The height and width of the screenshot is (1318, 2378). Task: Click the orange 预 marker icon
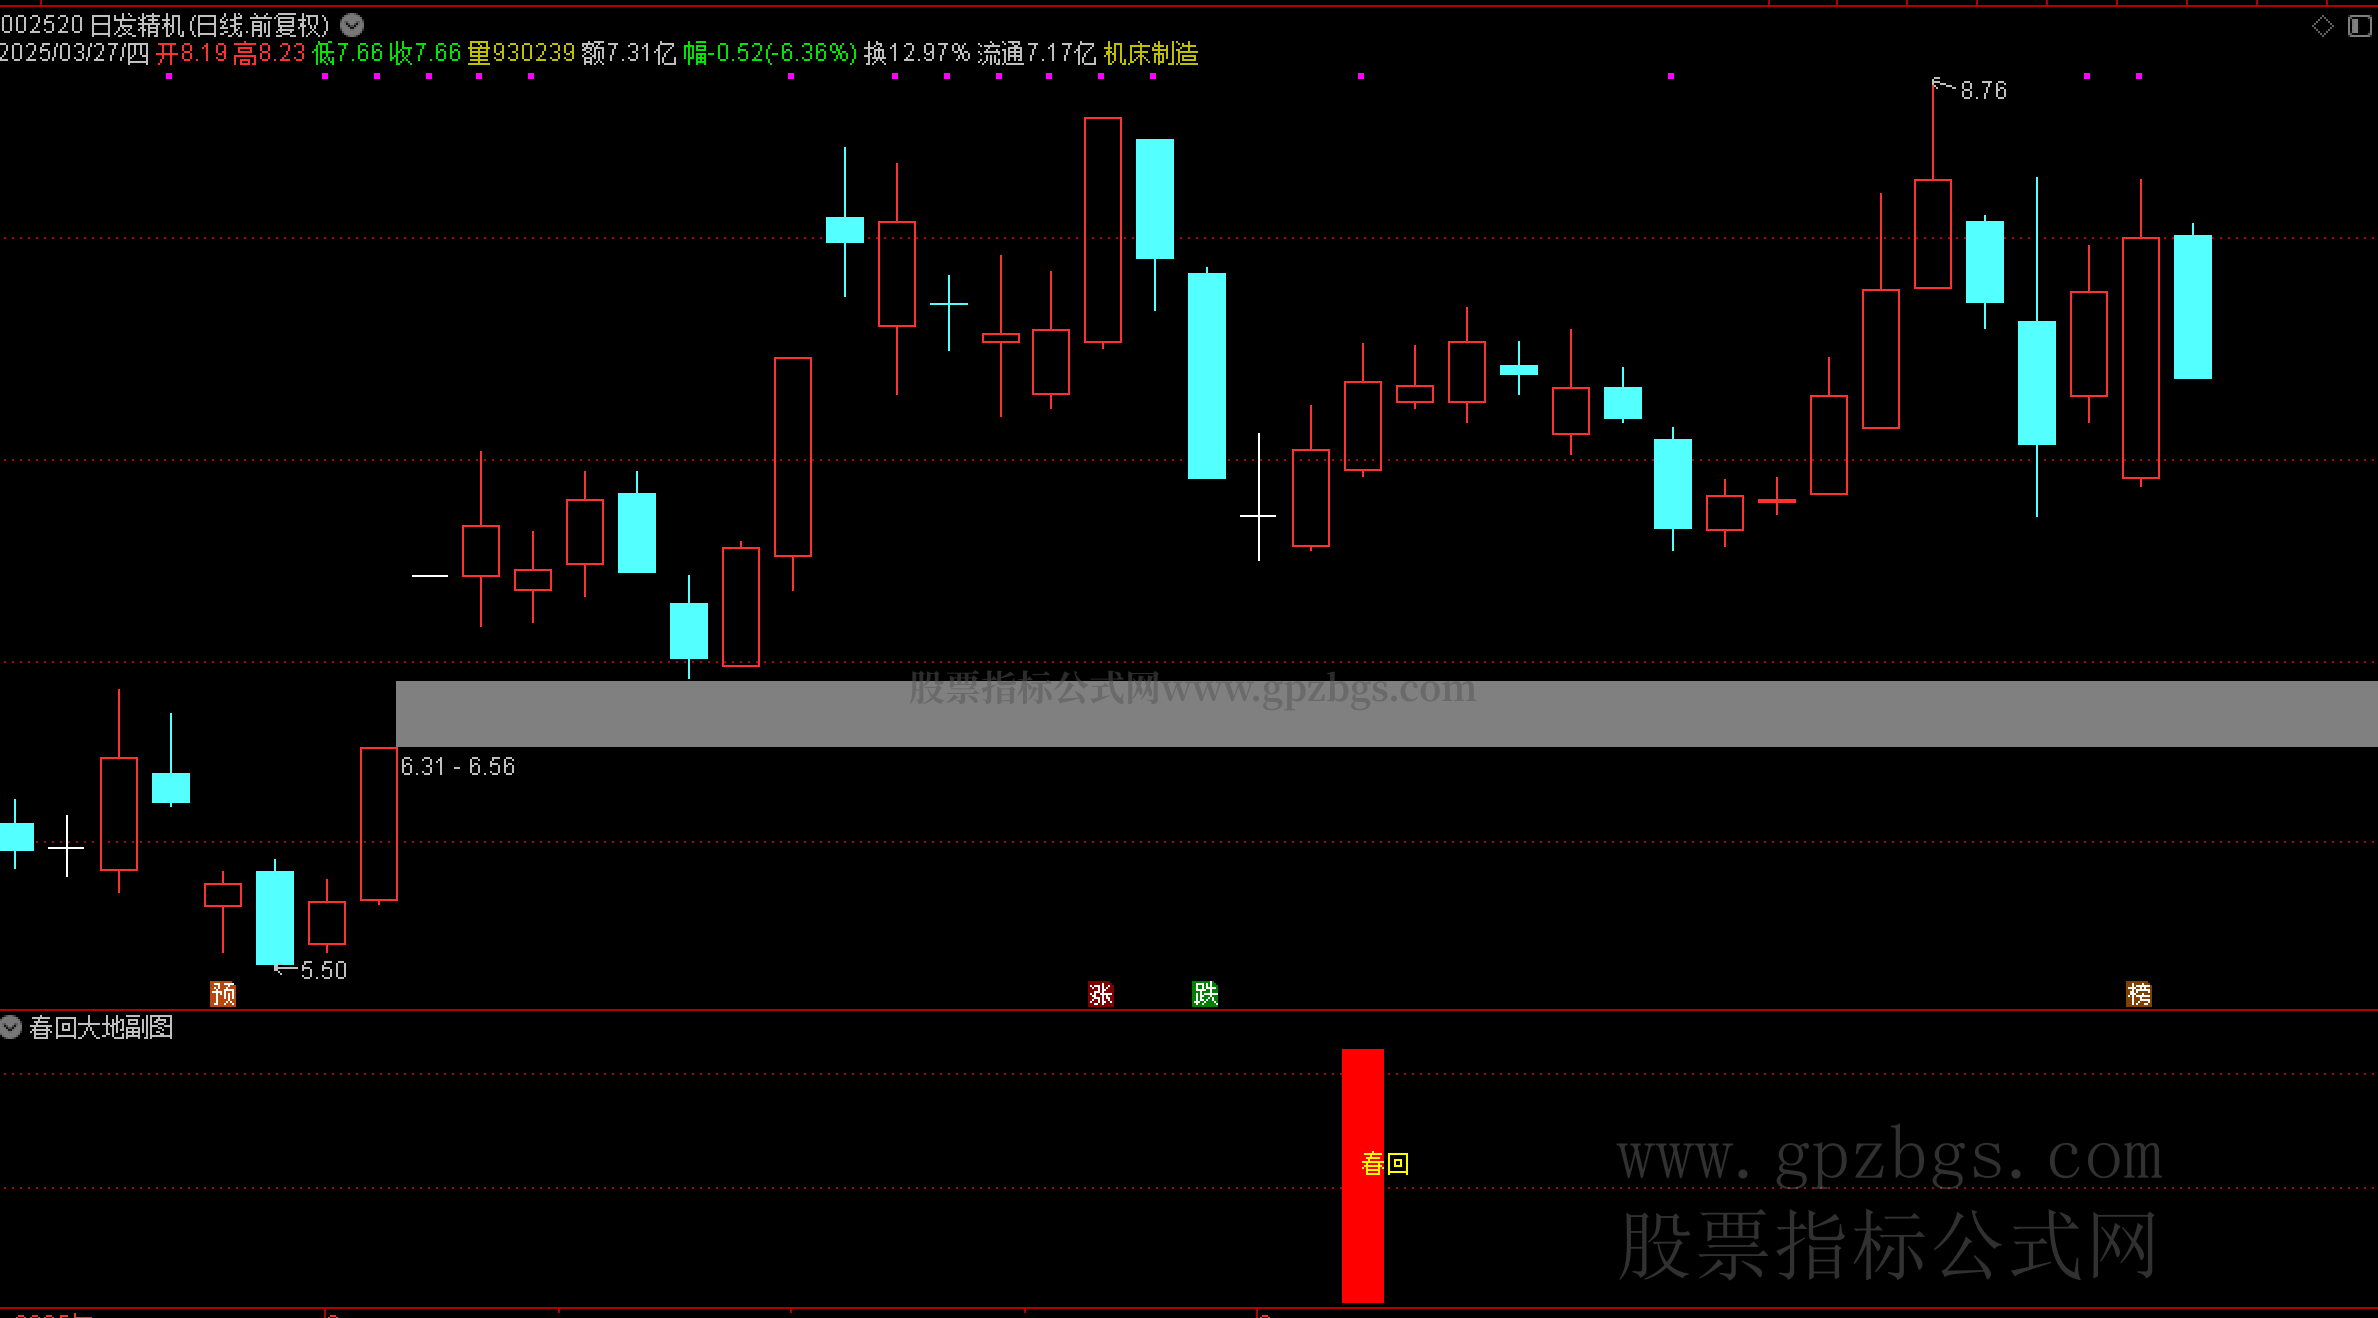pos(223,993)
